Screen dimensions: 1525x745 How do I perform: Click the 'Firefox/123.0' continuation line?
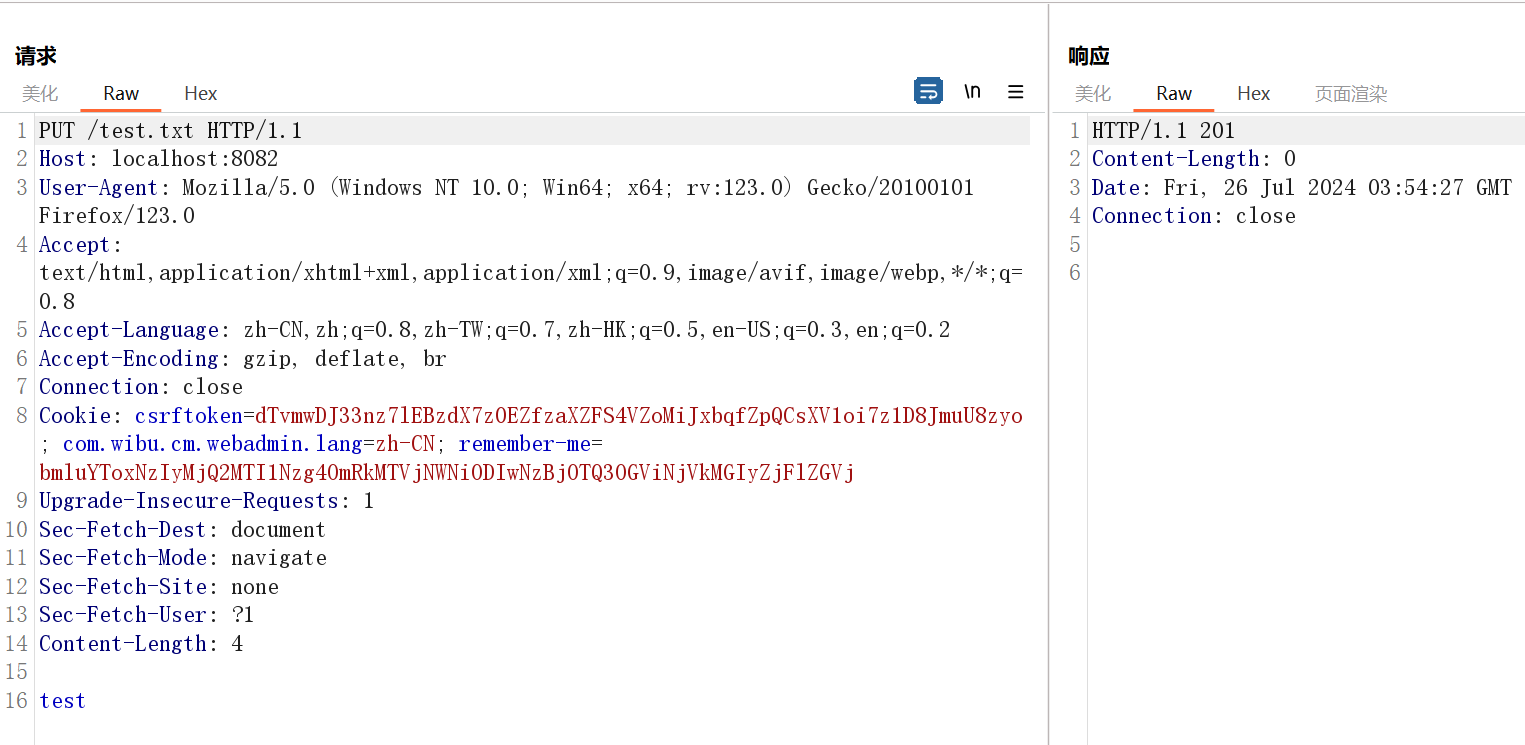click(117, 215)
